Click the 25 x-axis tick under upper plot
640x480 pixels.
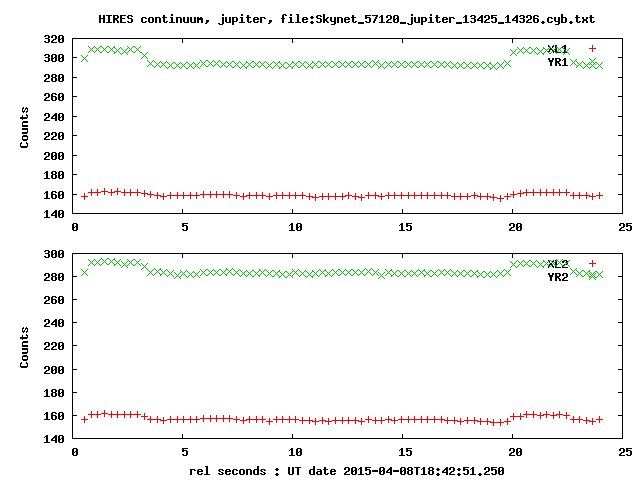[x=625, y=227]
